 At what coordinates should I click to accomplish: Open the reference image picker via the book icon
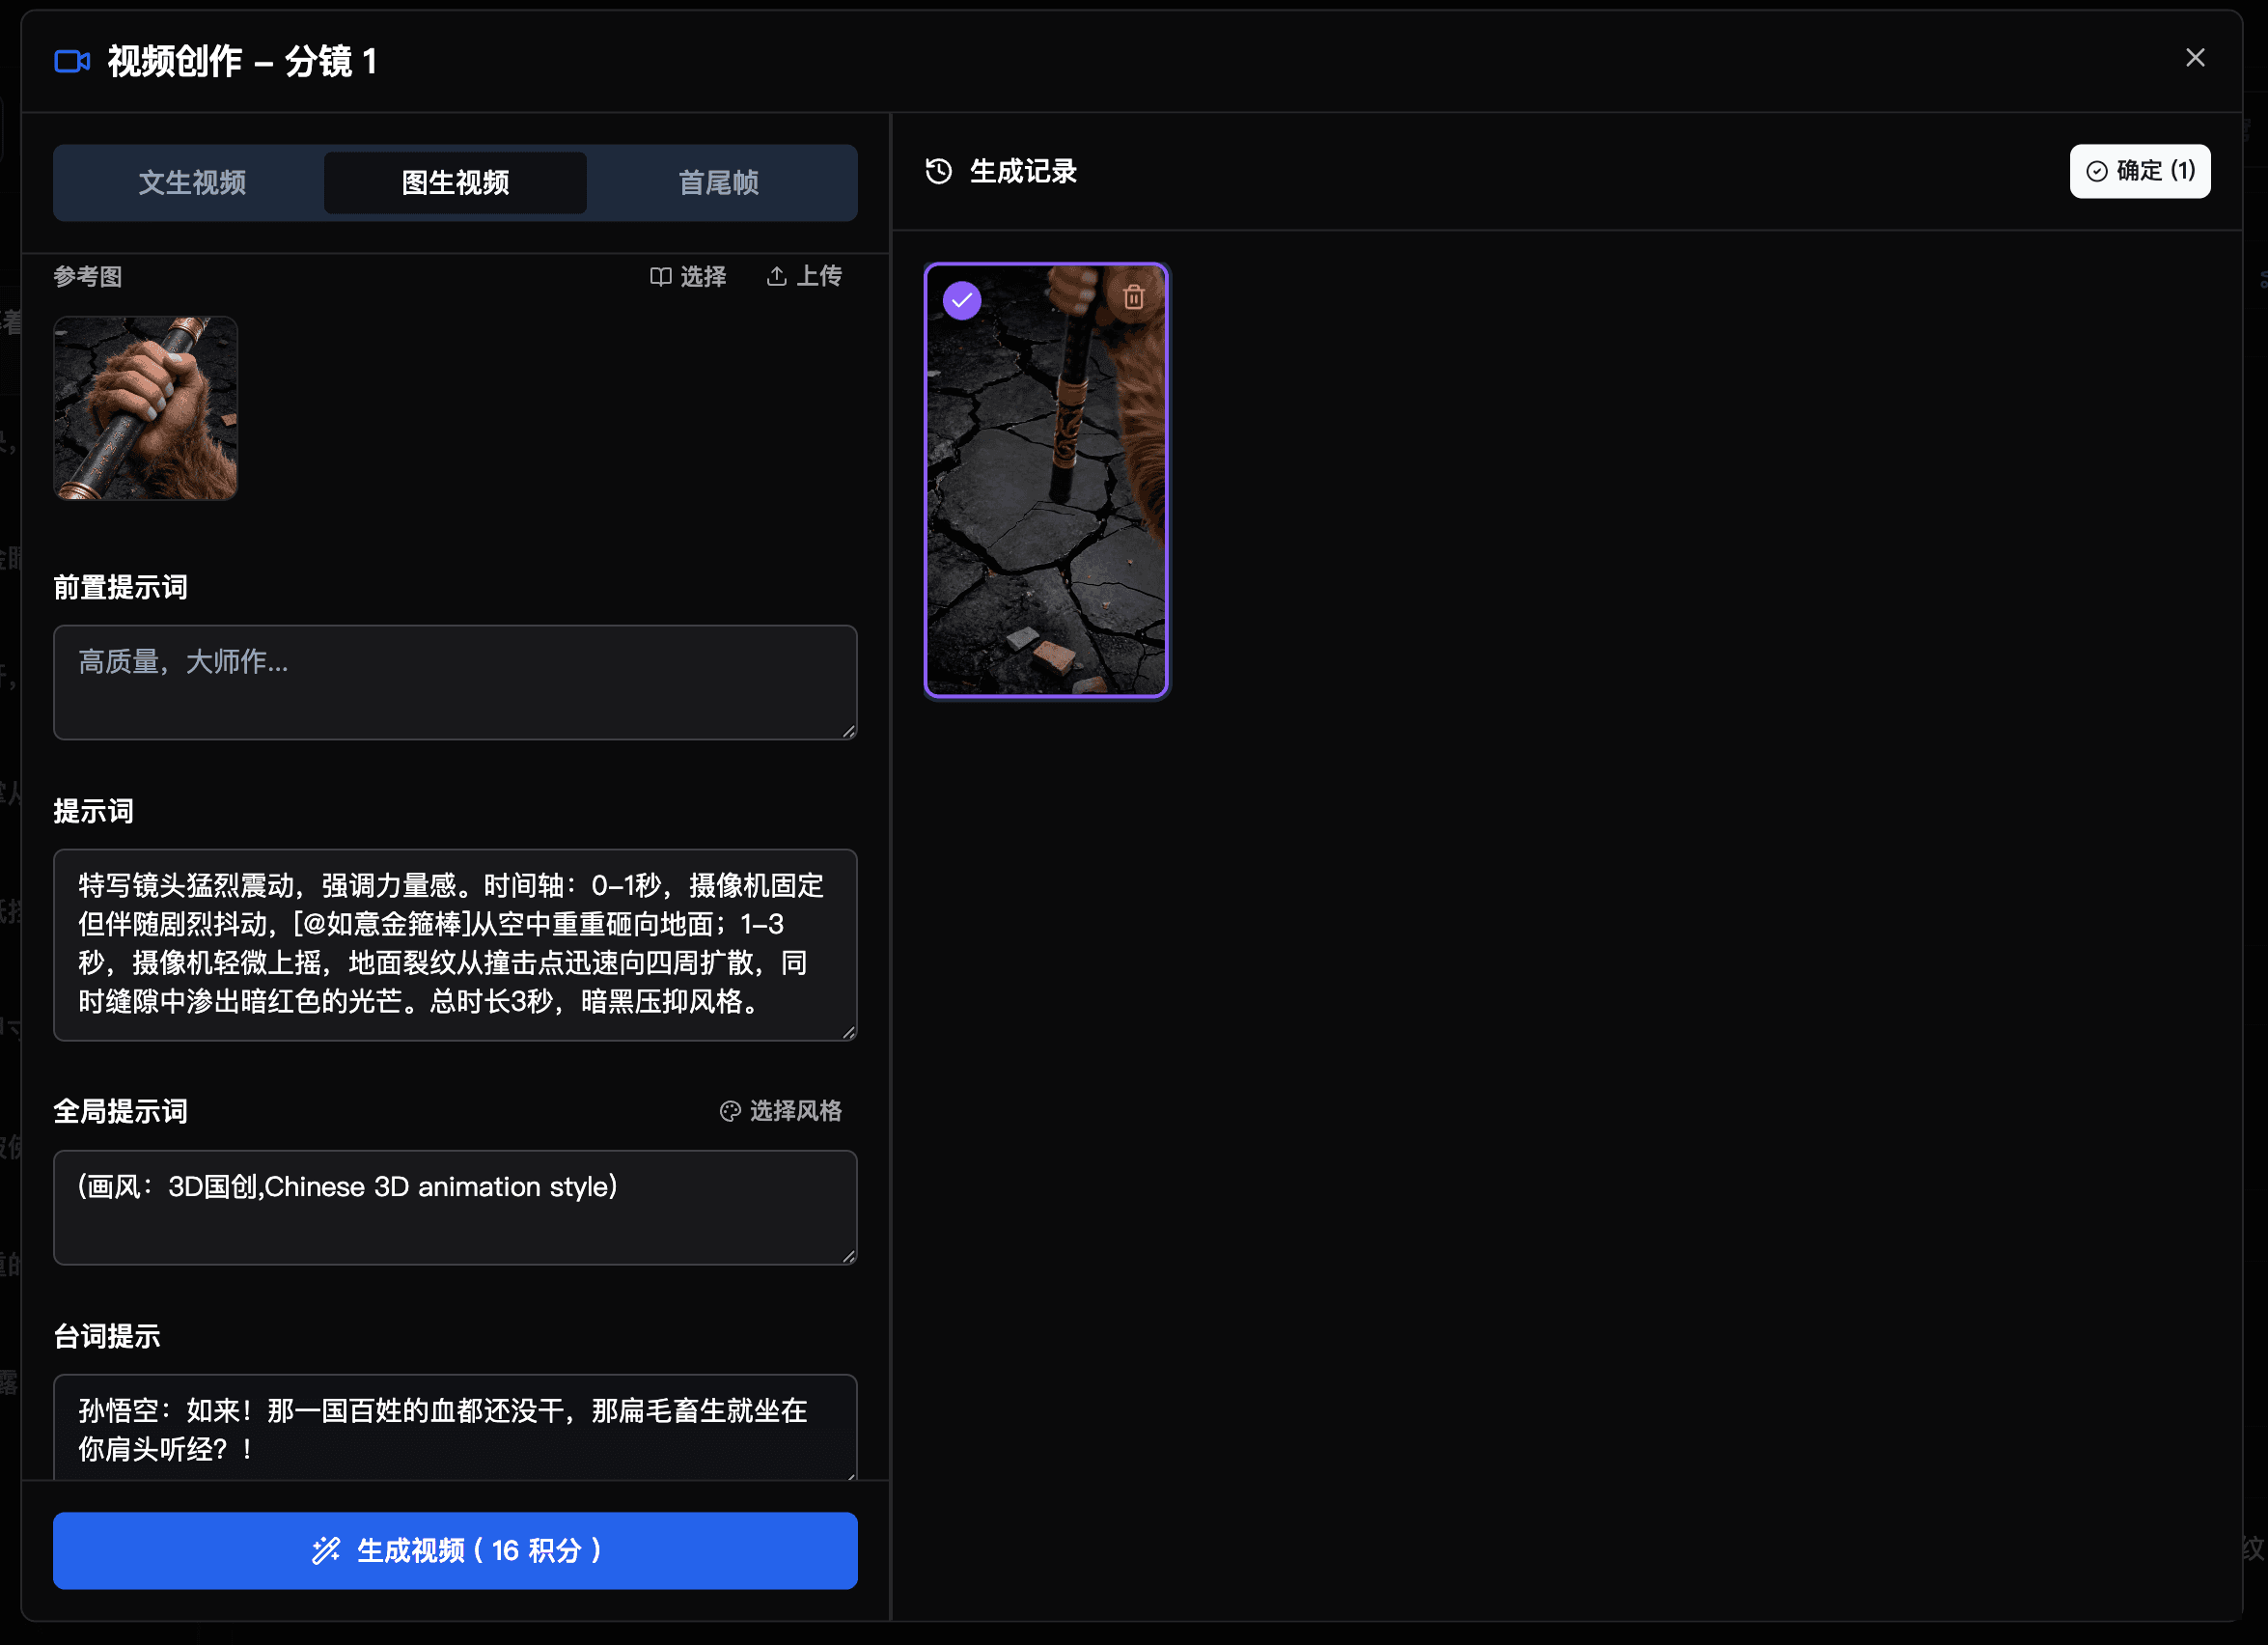click(661, 277)
